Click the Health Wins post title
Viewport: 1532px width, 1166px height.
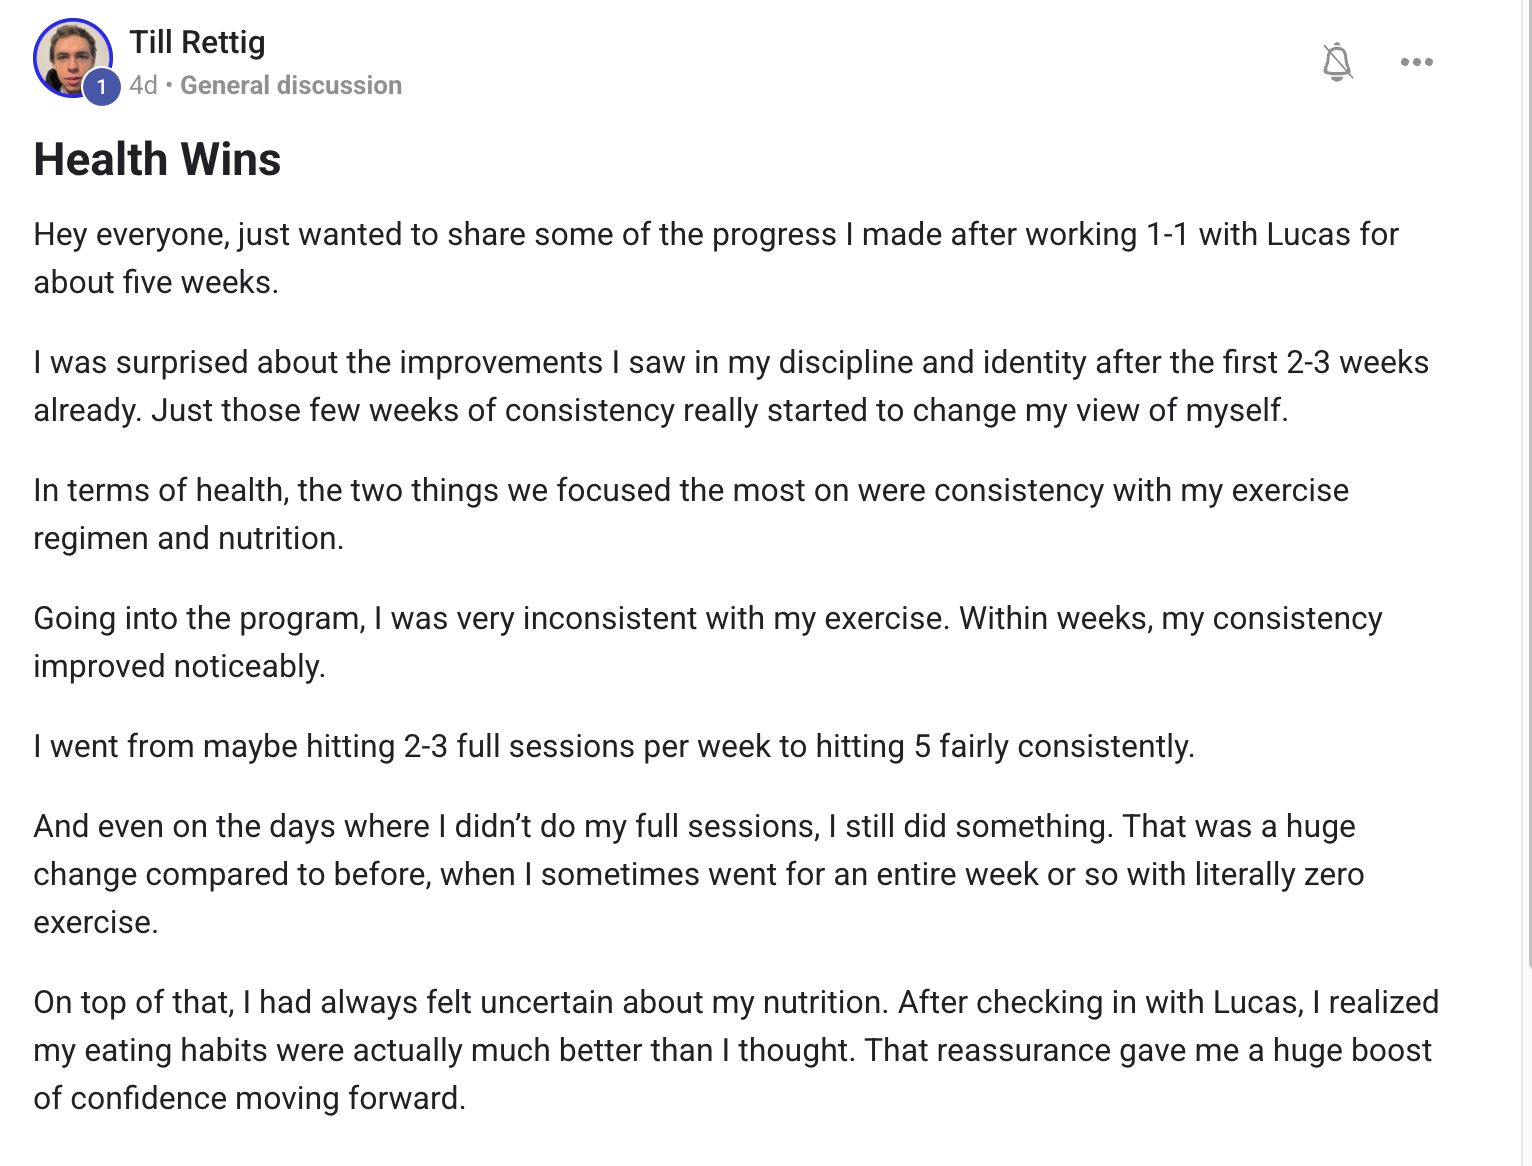157,159
